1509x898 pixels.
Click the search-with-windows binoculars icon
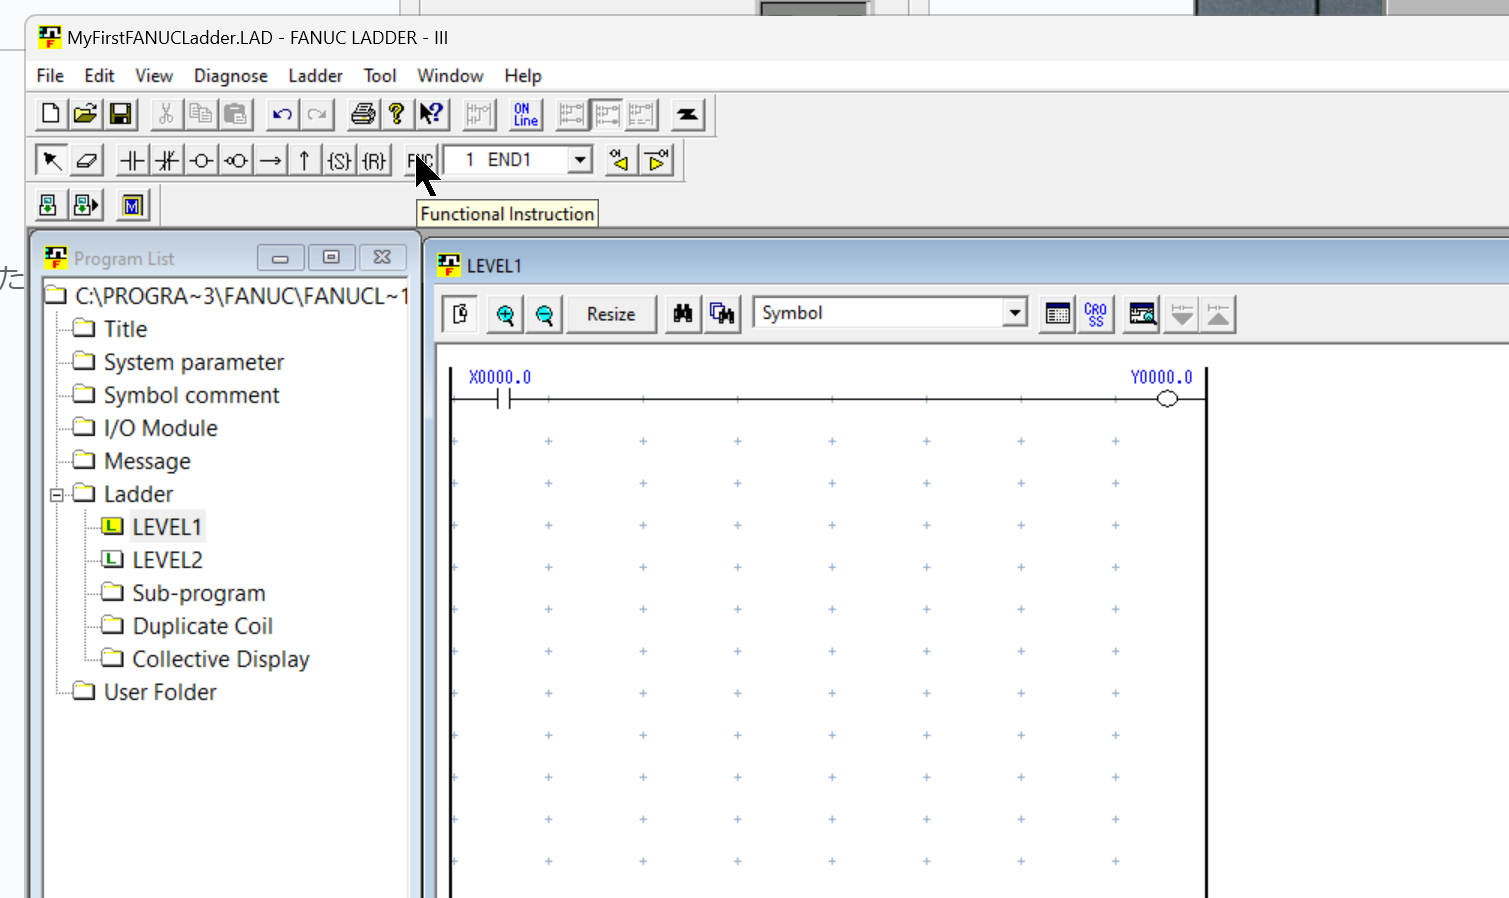pos(722,314)
